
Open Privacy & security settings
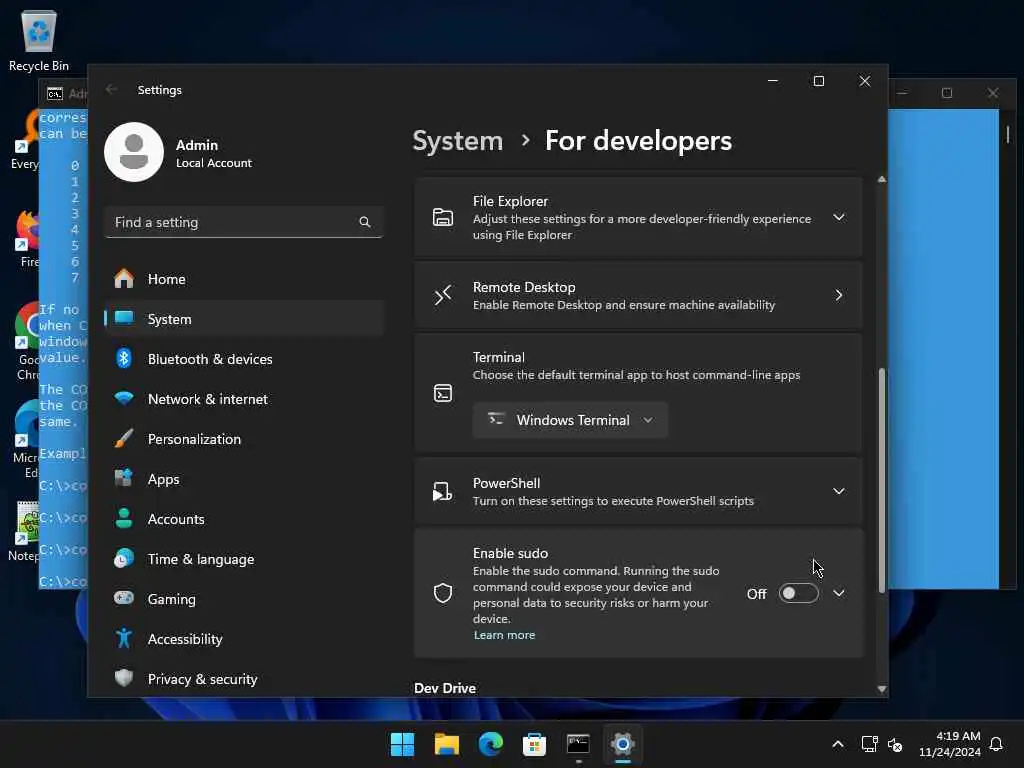pos(244,679)
